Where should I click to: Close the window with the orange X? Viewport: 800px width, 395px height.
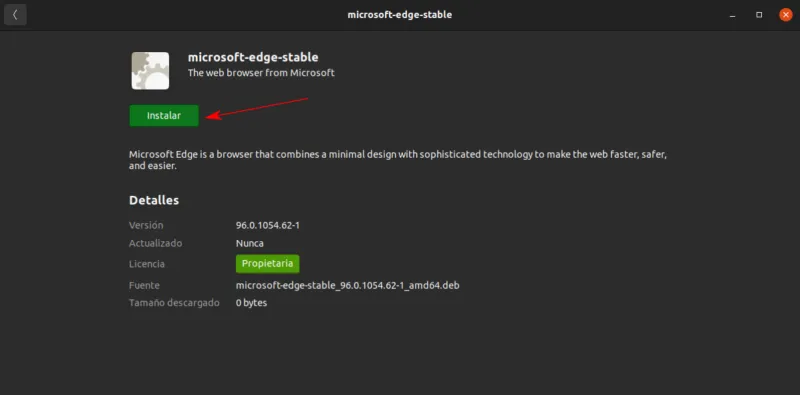pos(786,15)
